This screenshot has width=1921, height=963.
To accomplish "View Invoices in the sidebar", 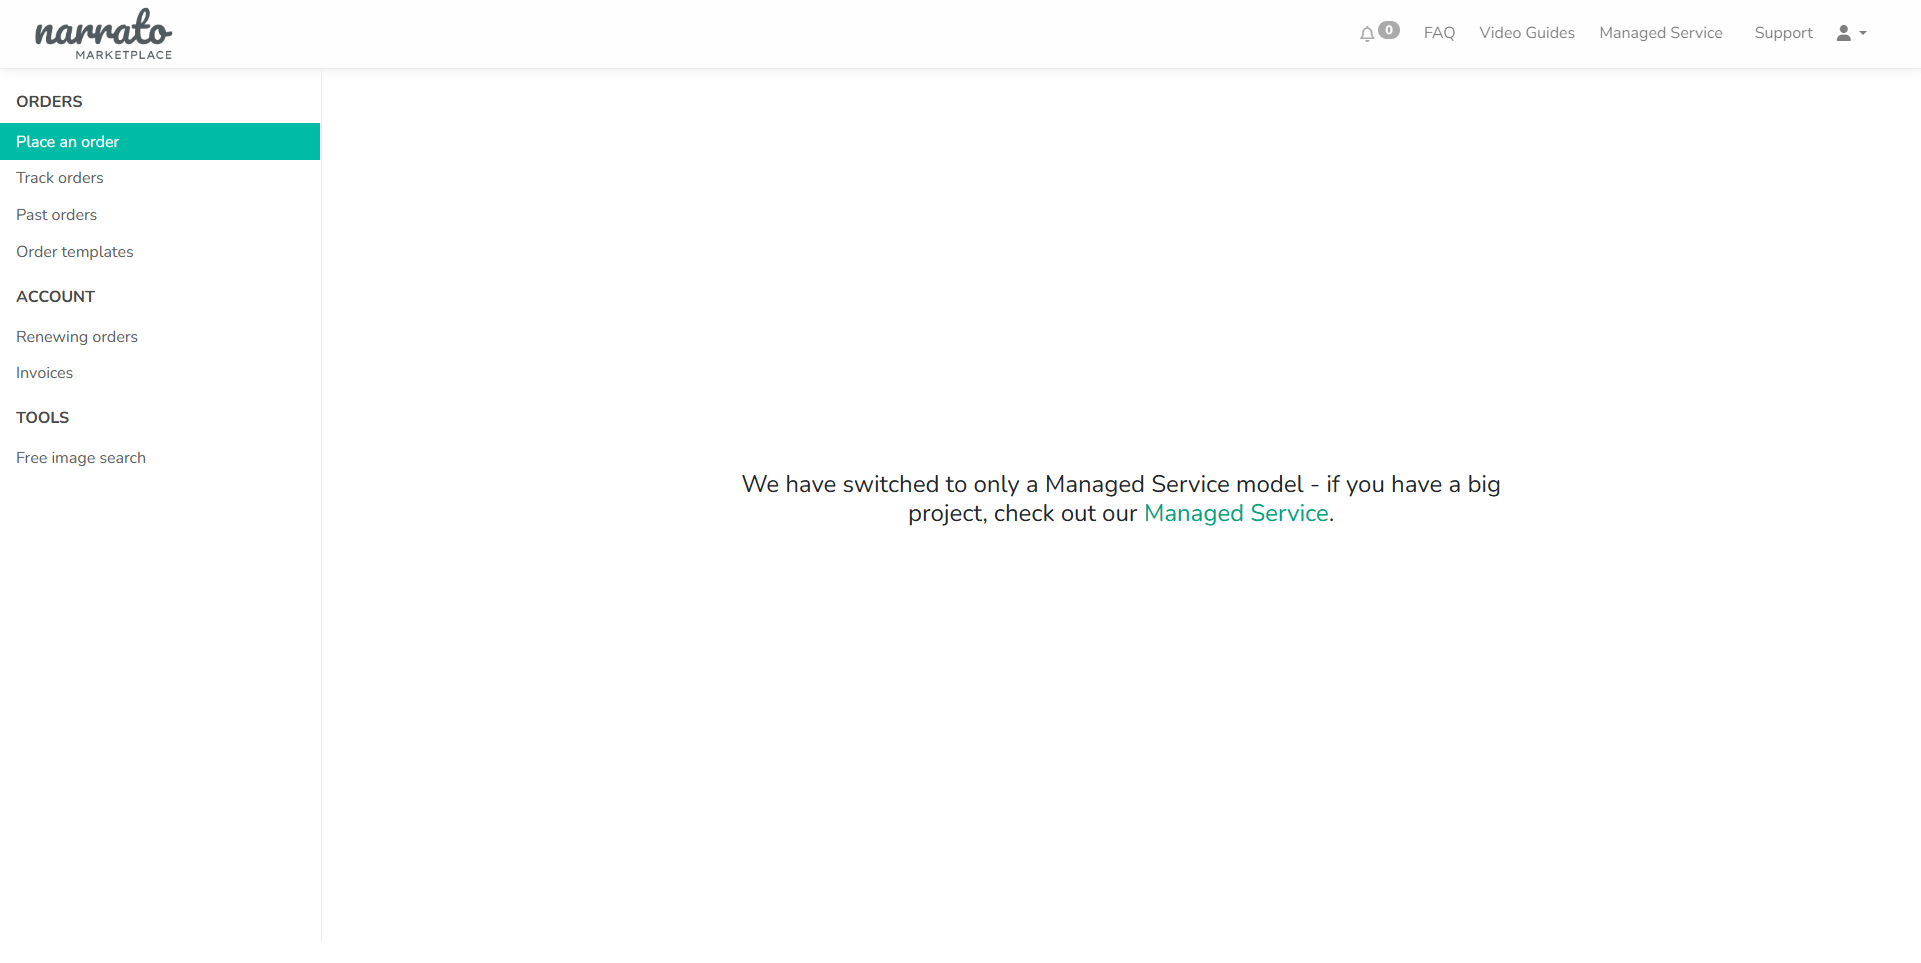I will (x=45, y=373).
